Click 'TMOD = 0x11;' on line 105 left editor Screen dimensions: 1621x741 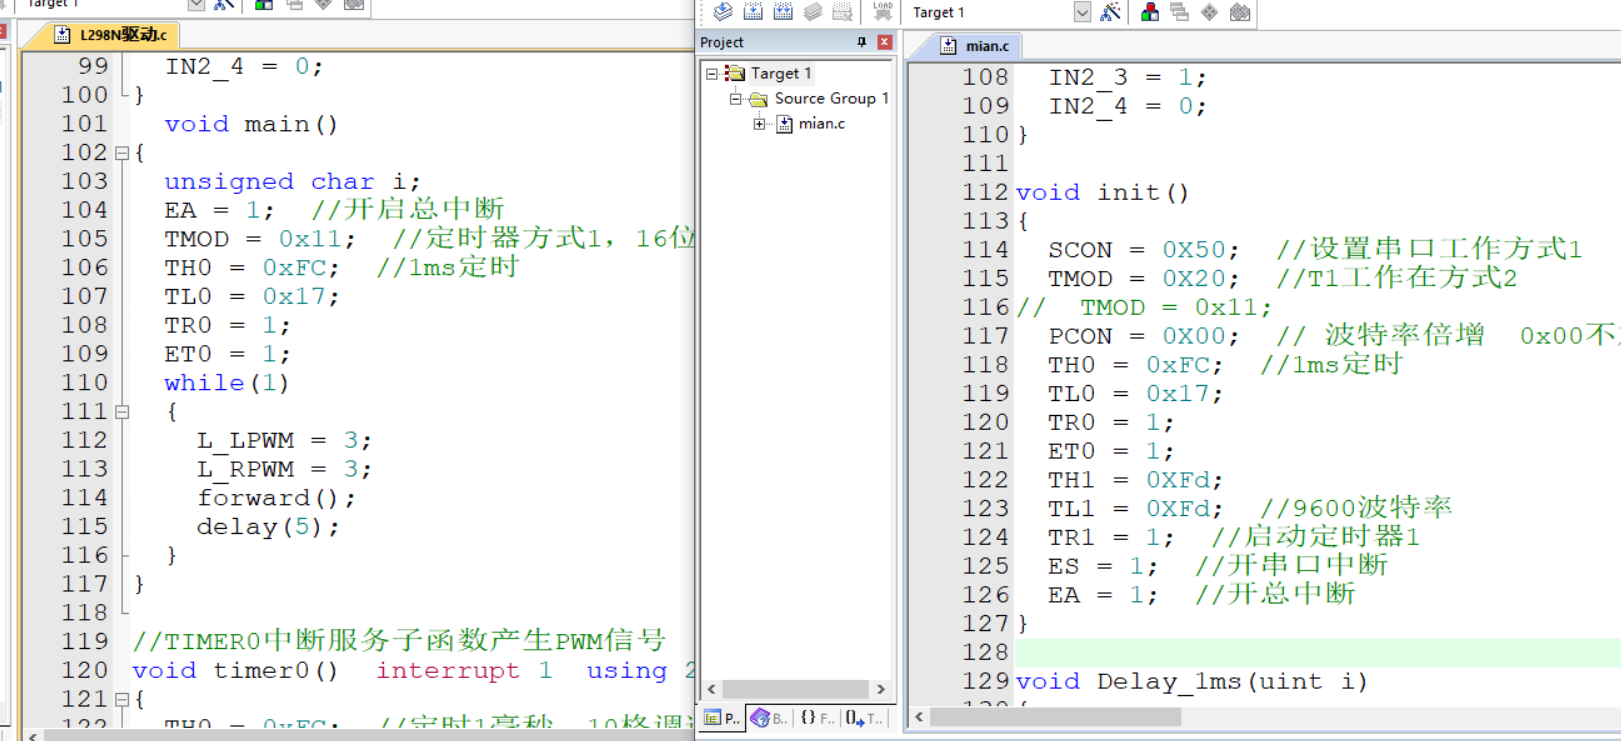pyautogui.click(x=260, y=240)
